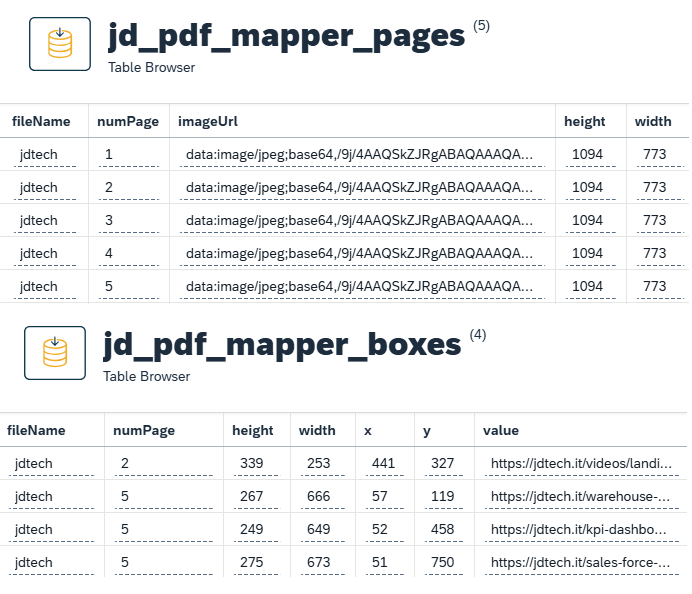Open the https://jdtech.it/warehouse-... value cell
Viewport: 692px width, 594px height.
click(x=582, y=497)
